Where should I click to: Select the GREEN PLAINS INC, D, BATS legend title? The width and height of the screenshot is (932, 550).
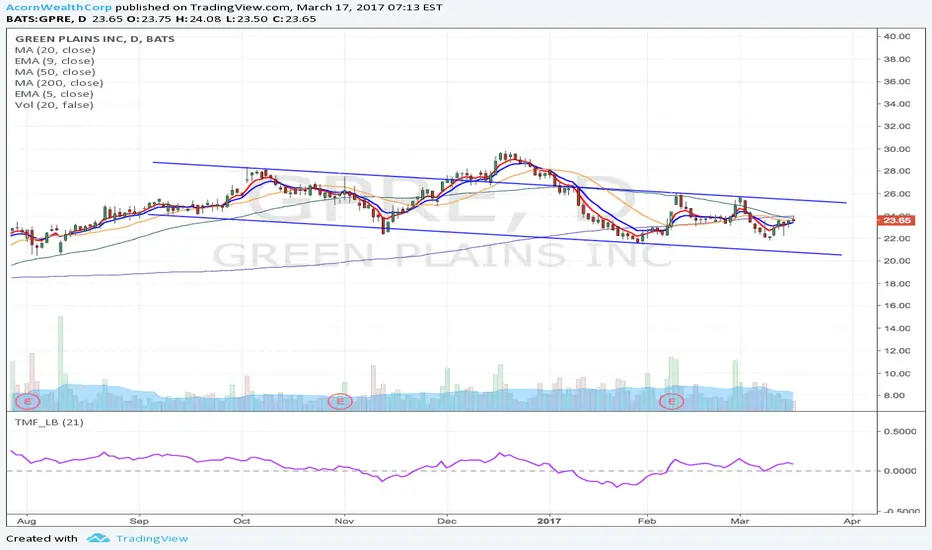tap(95, 39)
